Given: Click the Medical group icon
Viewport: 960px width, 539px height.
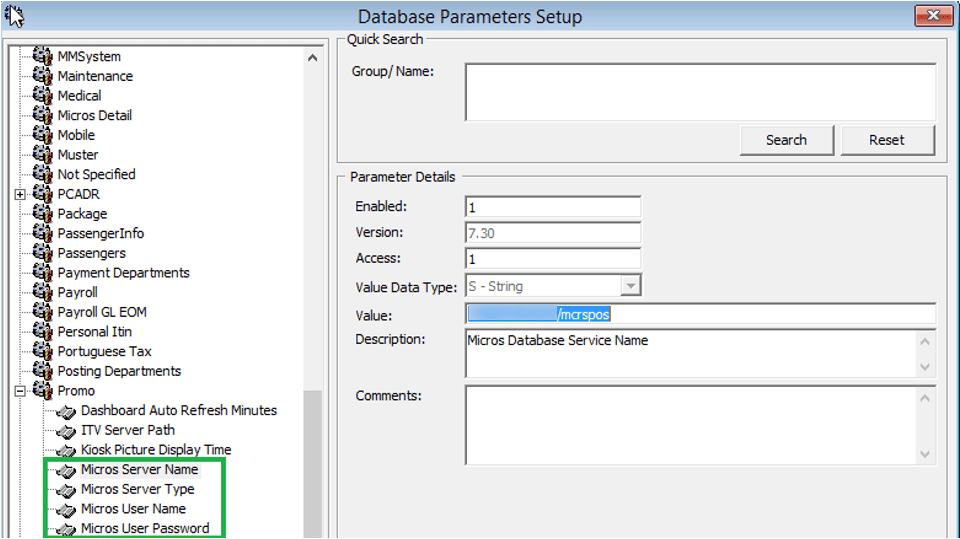Looking at the screenshot, I should [x=42, y=95].
